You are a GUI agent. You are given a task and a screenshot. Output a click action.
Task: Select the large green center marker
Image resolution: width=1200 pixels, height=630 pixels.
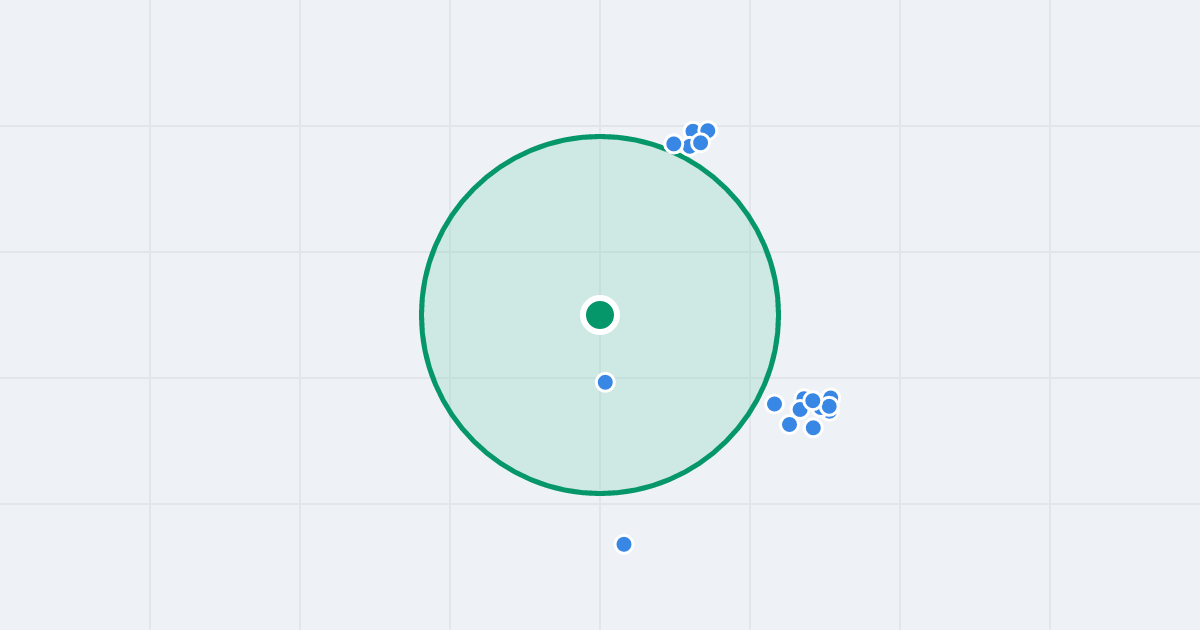tap(600, 315)
